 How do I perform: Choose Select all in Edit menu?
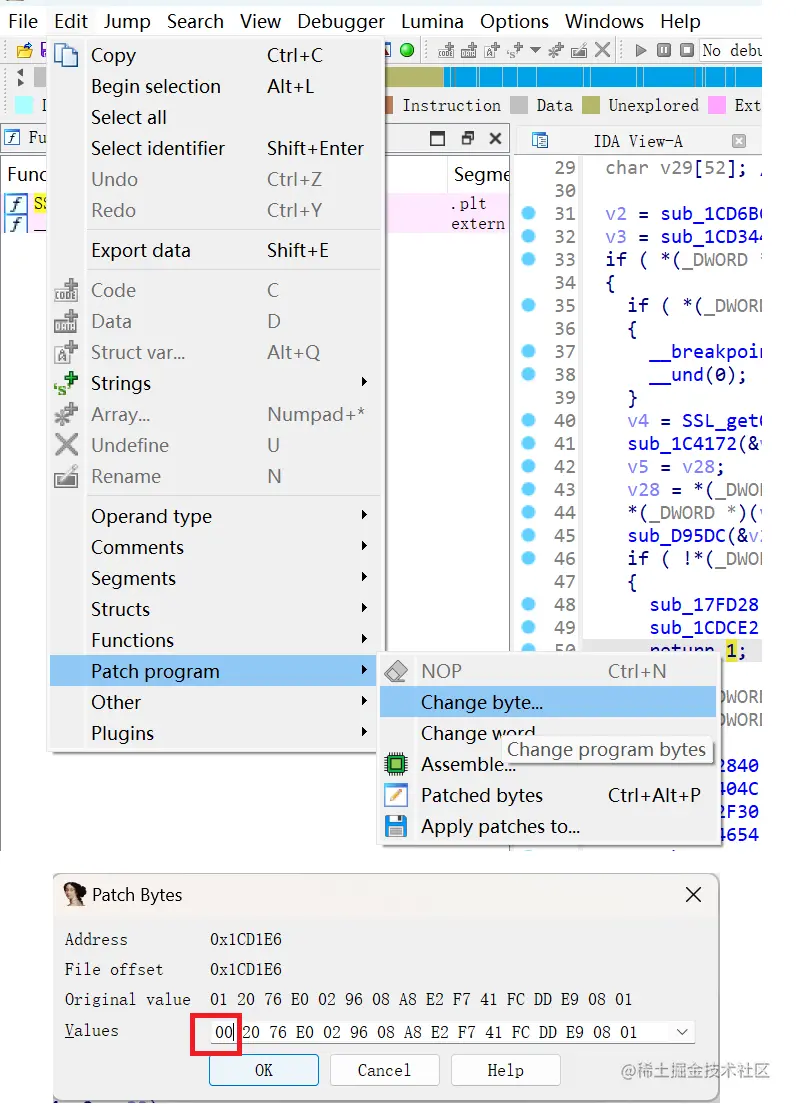tap(216, 117)
